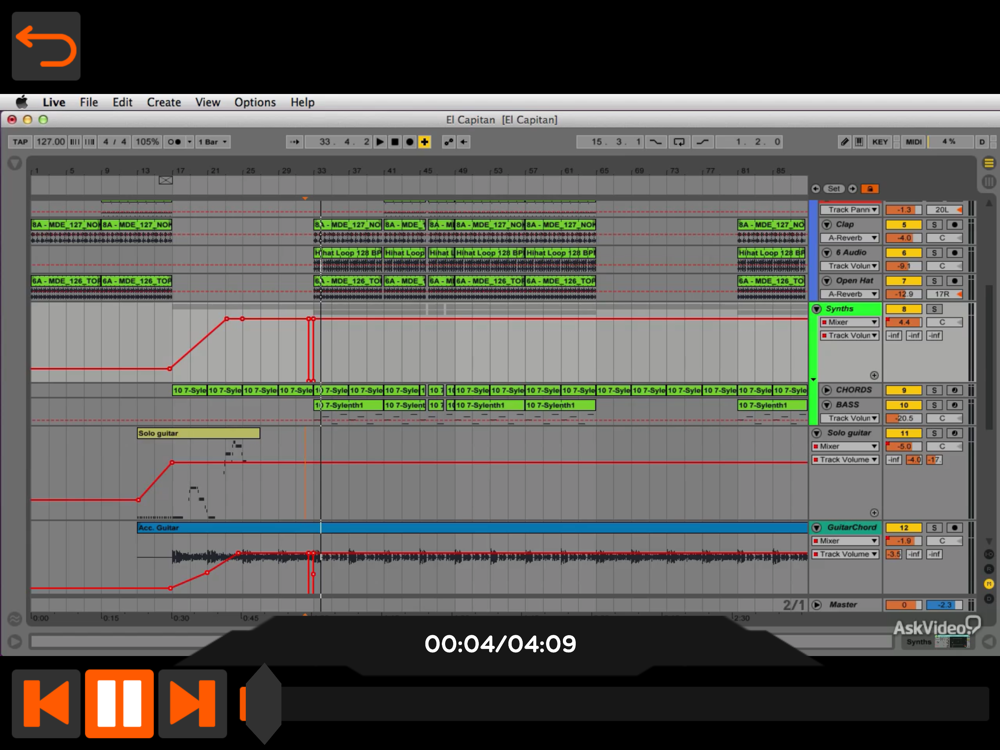Open the 1 Bar quantization dropdown
This screenshot has height=750, width=1000.
(213, 142)
